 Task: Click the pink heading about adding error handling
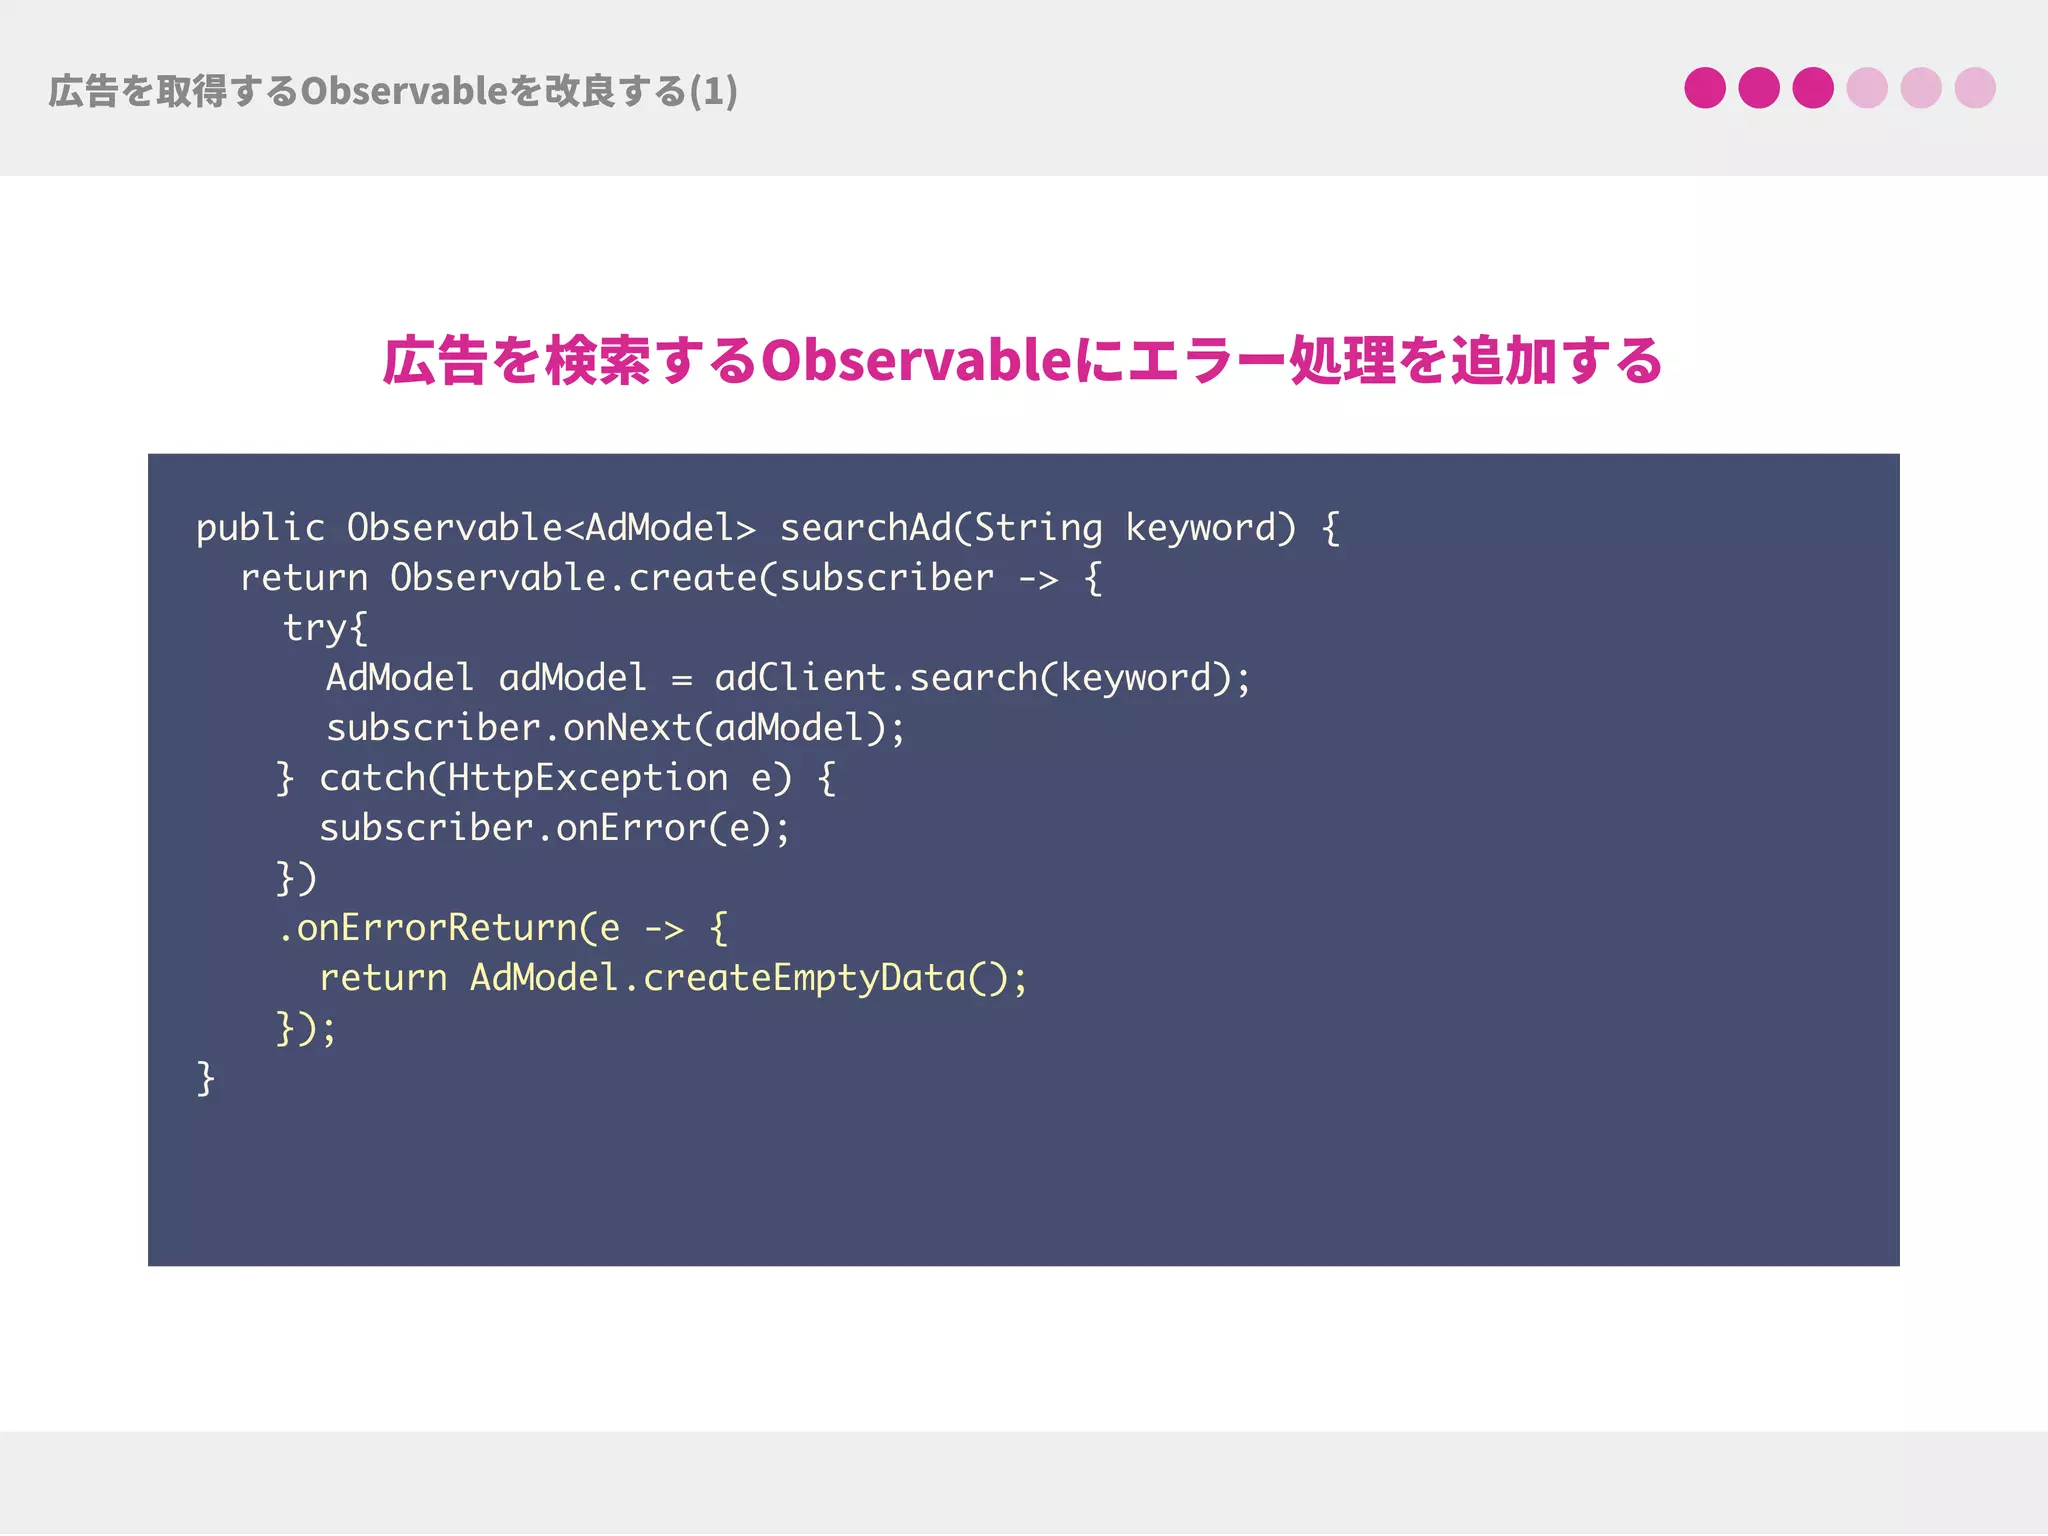point(1022,360)
